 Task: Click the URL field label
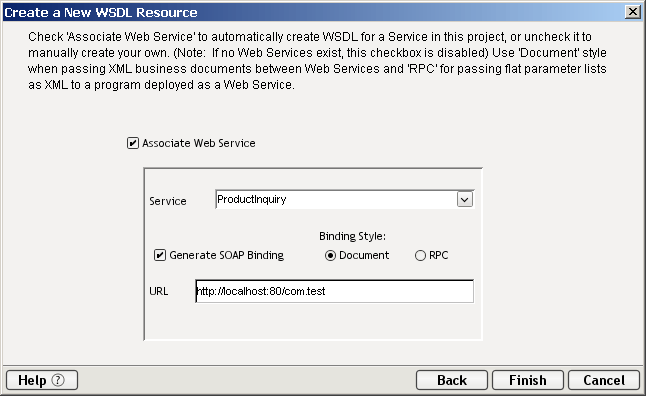(x=159, y=291)
